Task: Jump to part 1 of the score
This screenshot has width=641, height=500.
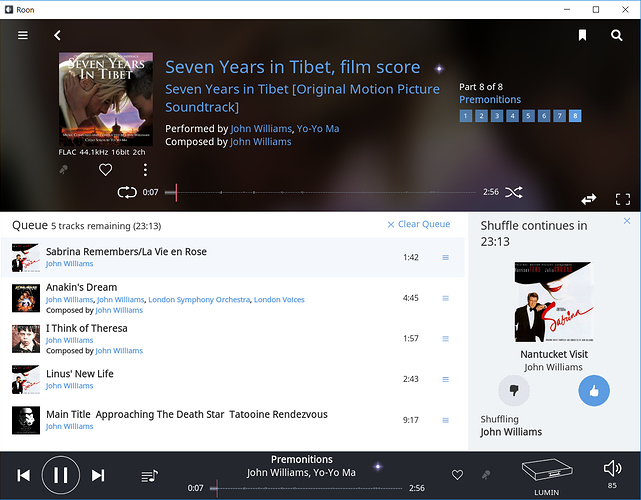Action: pyautogui.click(x=466, y=116)
